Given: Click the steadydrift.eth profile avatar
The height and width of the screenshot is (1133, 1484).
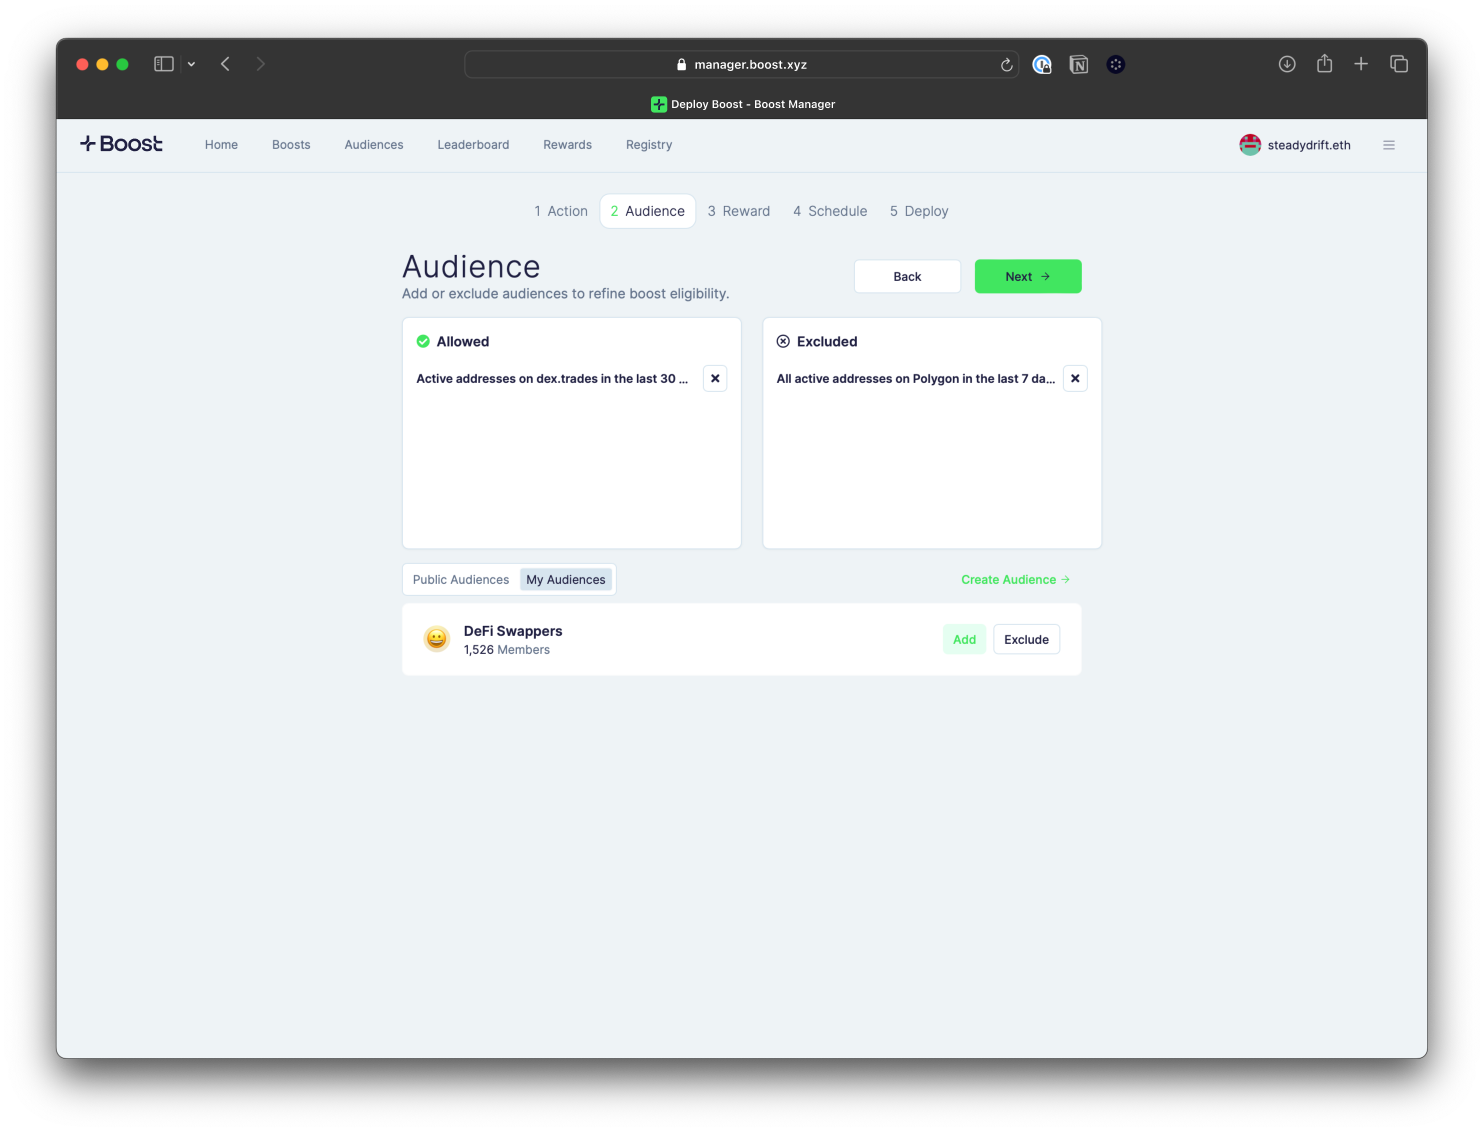Looking at the screenshot, I should pos(1249,144).
